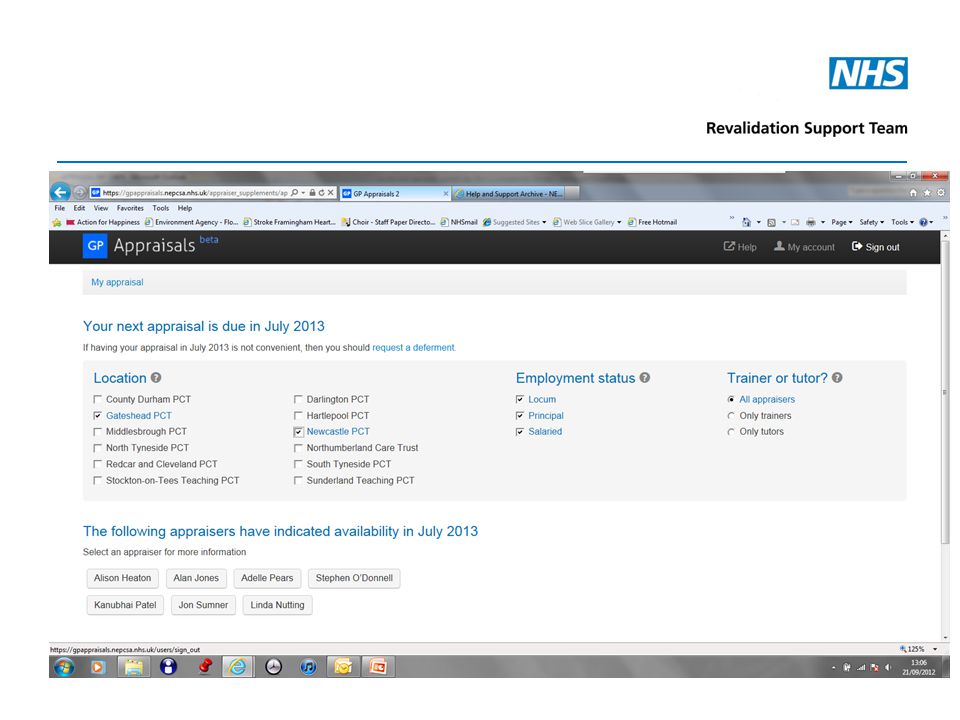Untick the Newcastle PCT checkbox
Viewport: 960px width, 720px height.
(298, 432)
